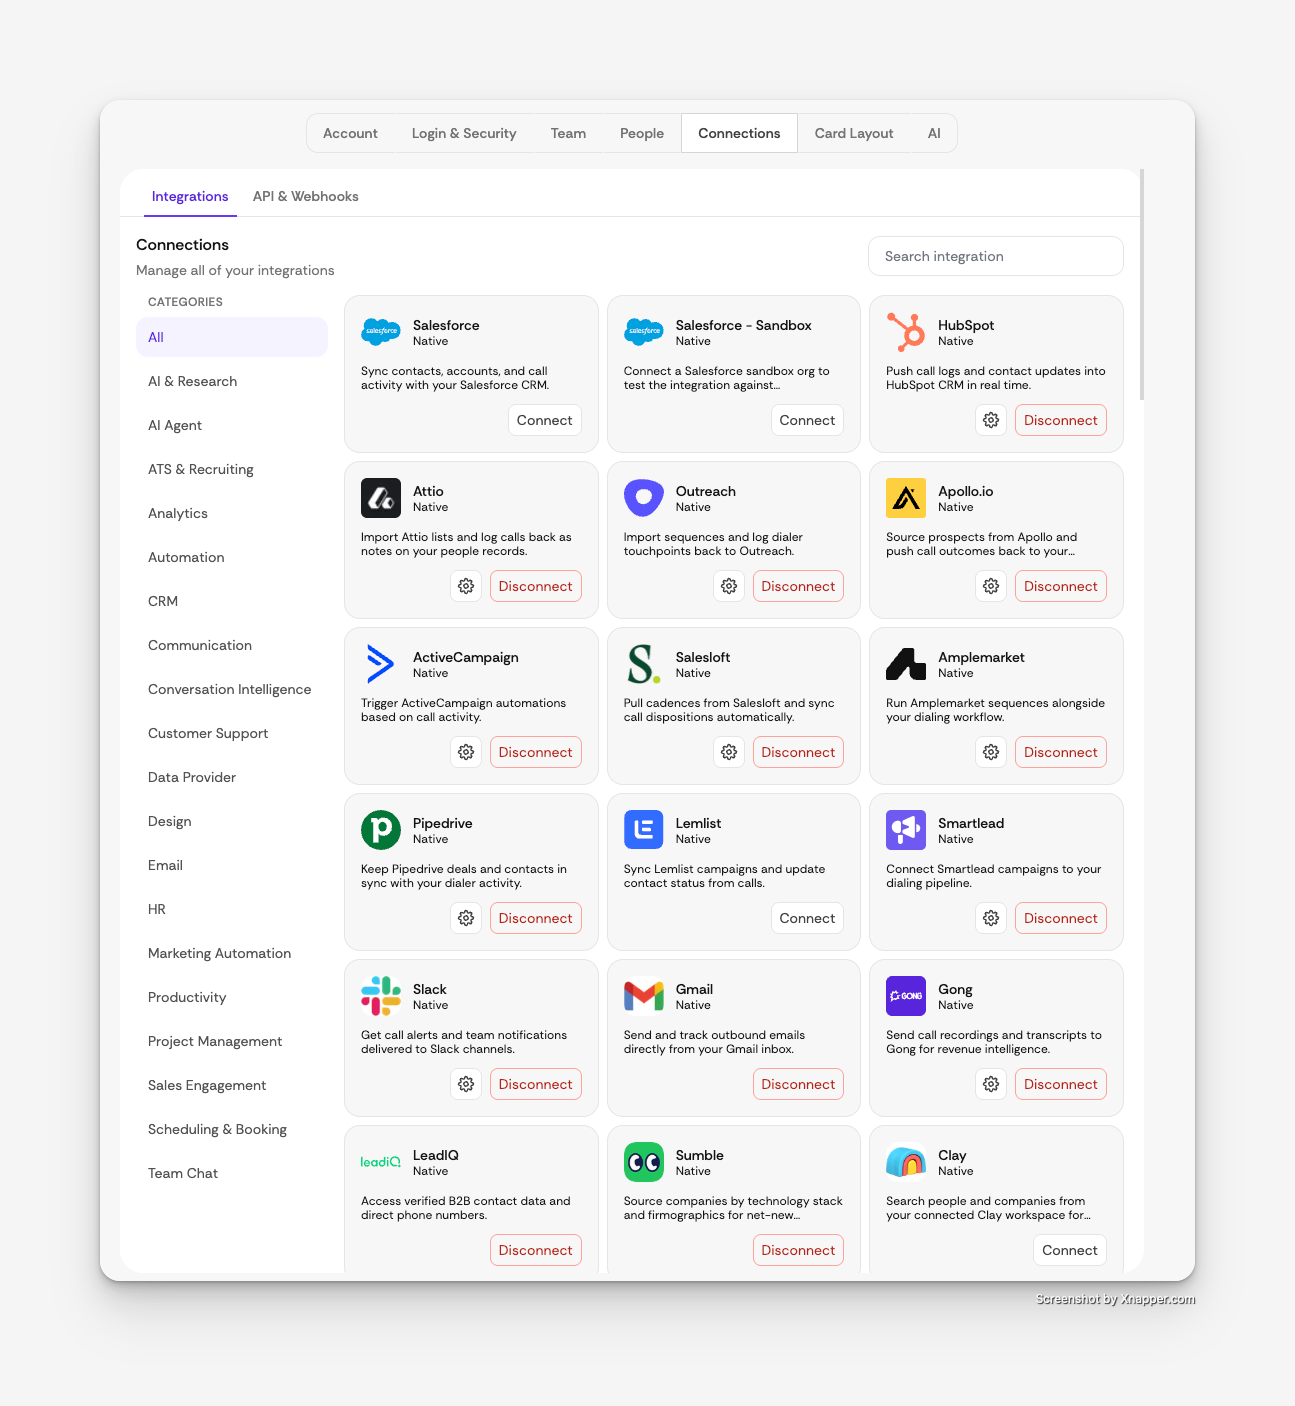Open Pipedrive settings gear
This screenshot has height=1406, width=1295.
click(466, 918)
